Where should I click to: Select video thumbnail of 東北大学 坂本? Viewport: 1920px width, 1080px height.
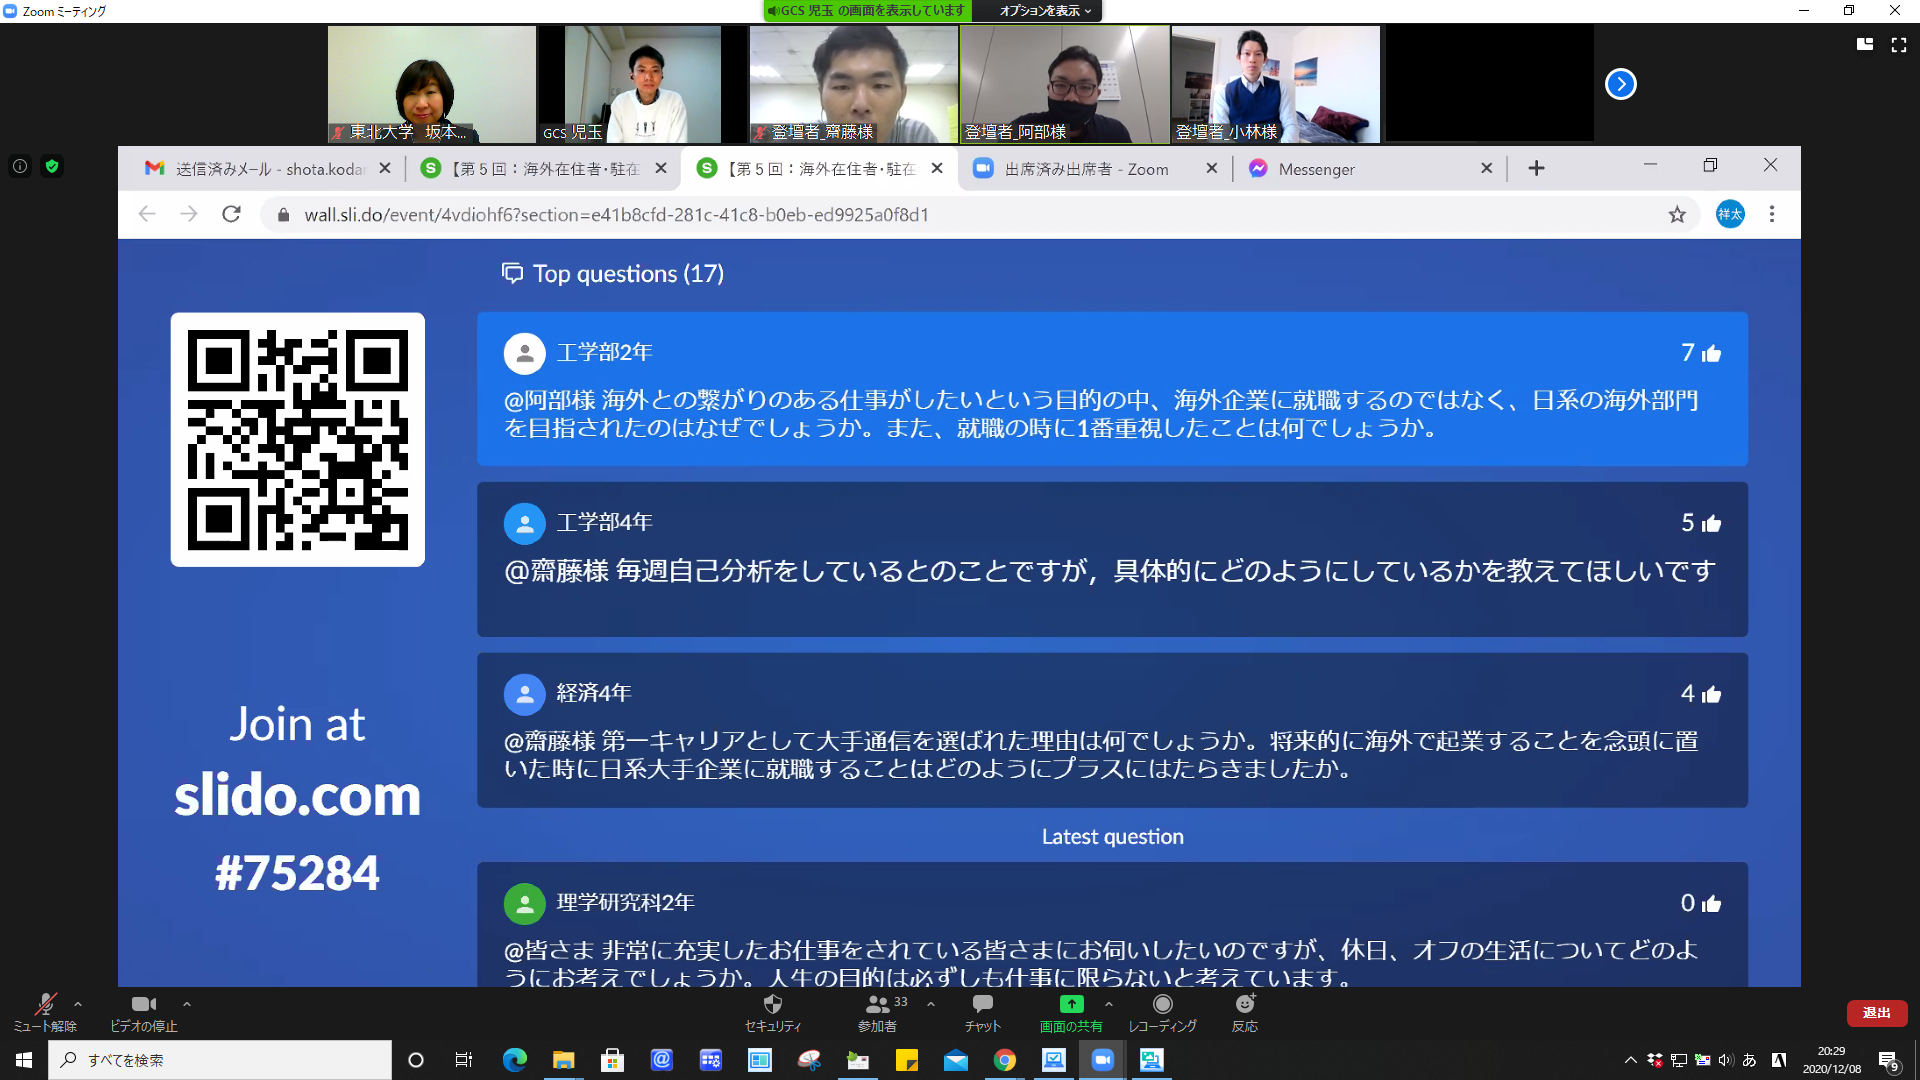point(432,84)
